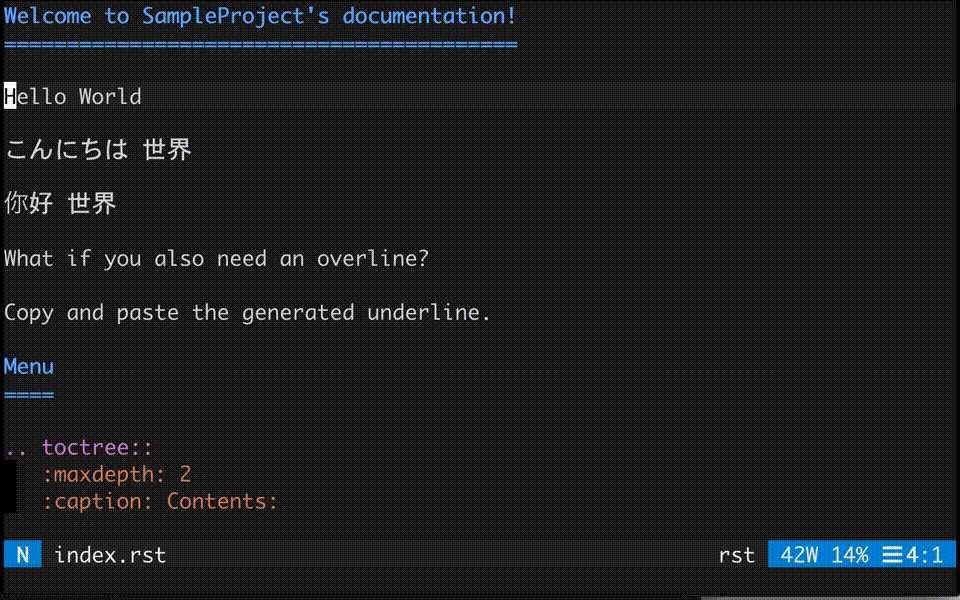Click the Chinese 你好 世界 line
The width and height of the screenshot is (960, 600).
60,203
